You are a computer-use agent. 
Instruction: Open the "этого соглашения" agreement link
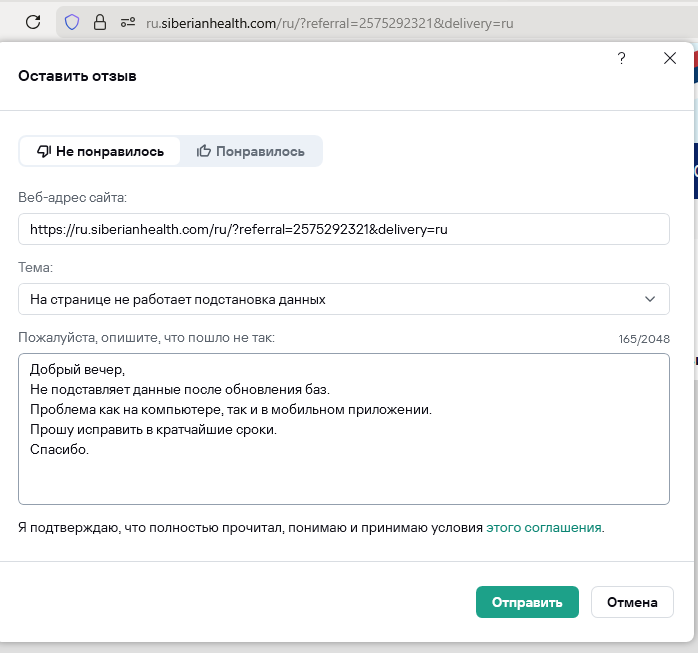544,526
